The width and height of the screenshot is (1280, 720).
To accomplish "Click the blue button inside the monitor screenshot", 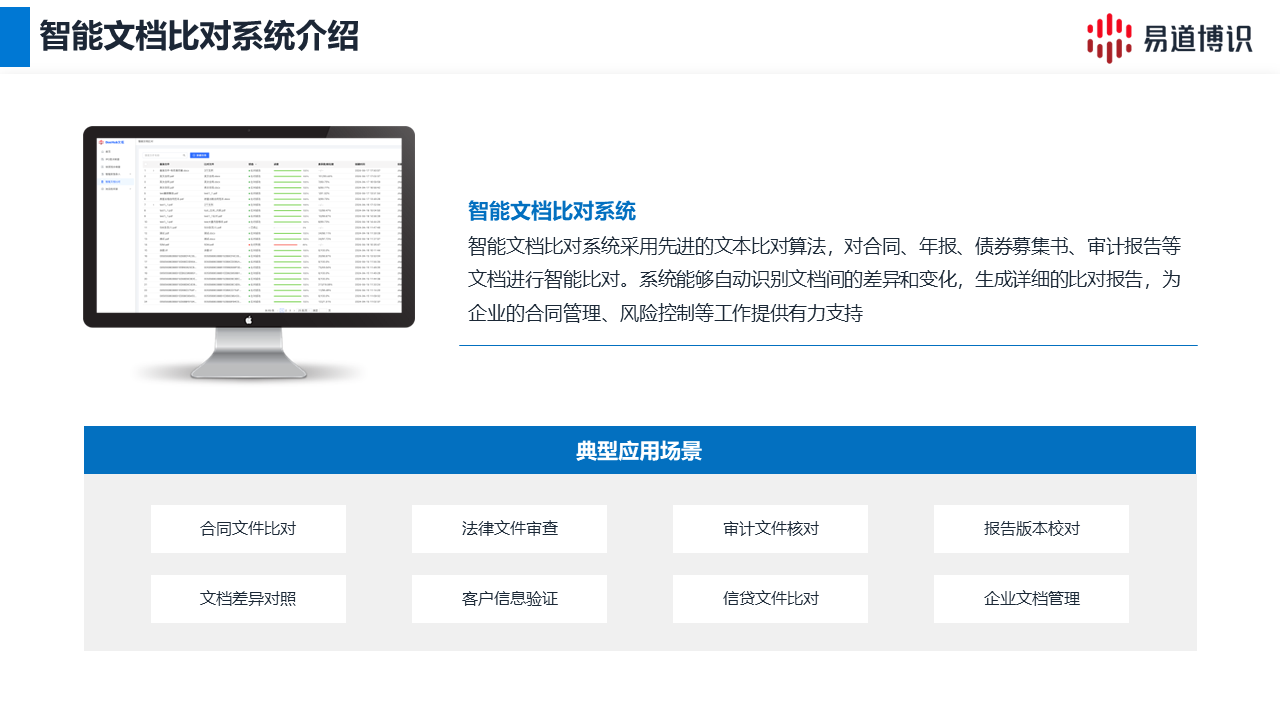I will point(199,155).
